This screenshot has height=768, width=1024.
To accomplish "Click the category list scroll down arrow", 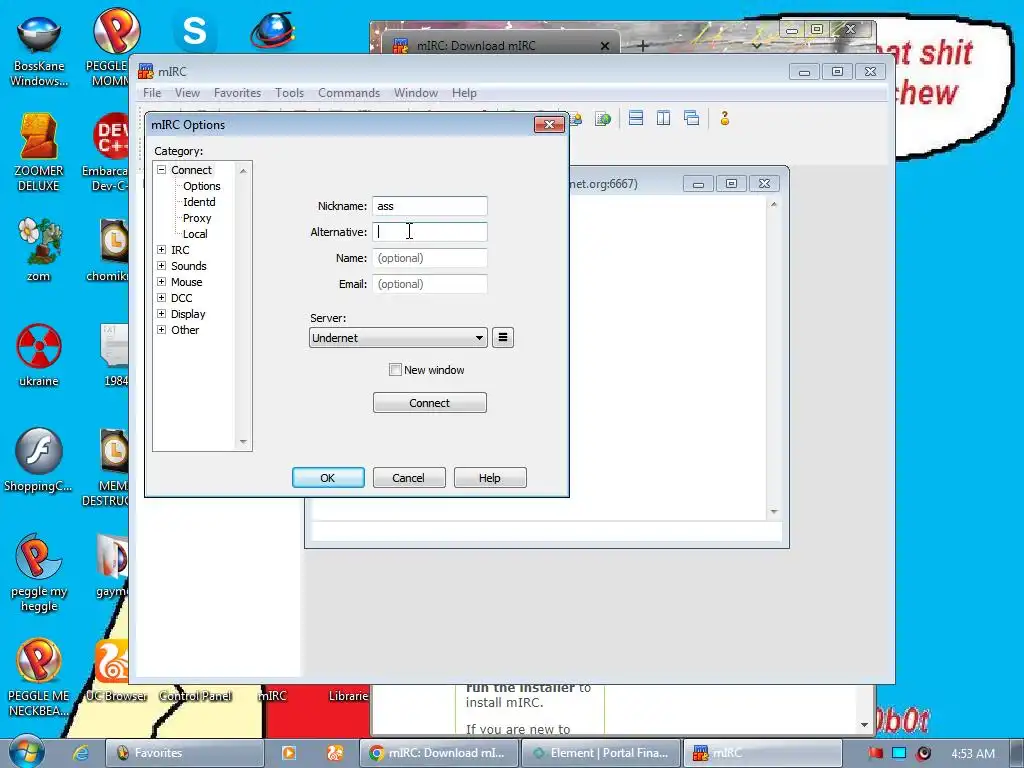I will click(x=243, y=442).
